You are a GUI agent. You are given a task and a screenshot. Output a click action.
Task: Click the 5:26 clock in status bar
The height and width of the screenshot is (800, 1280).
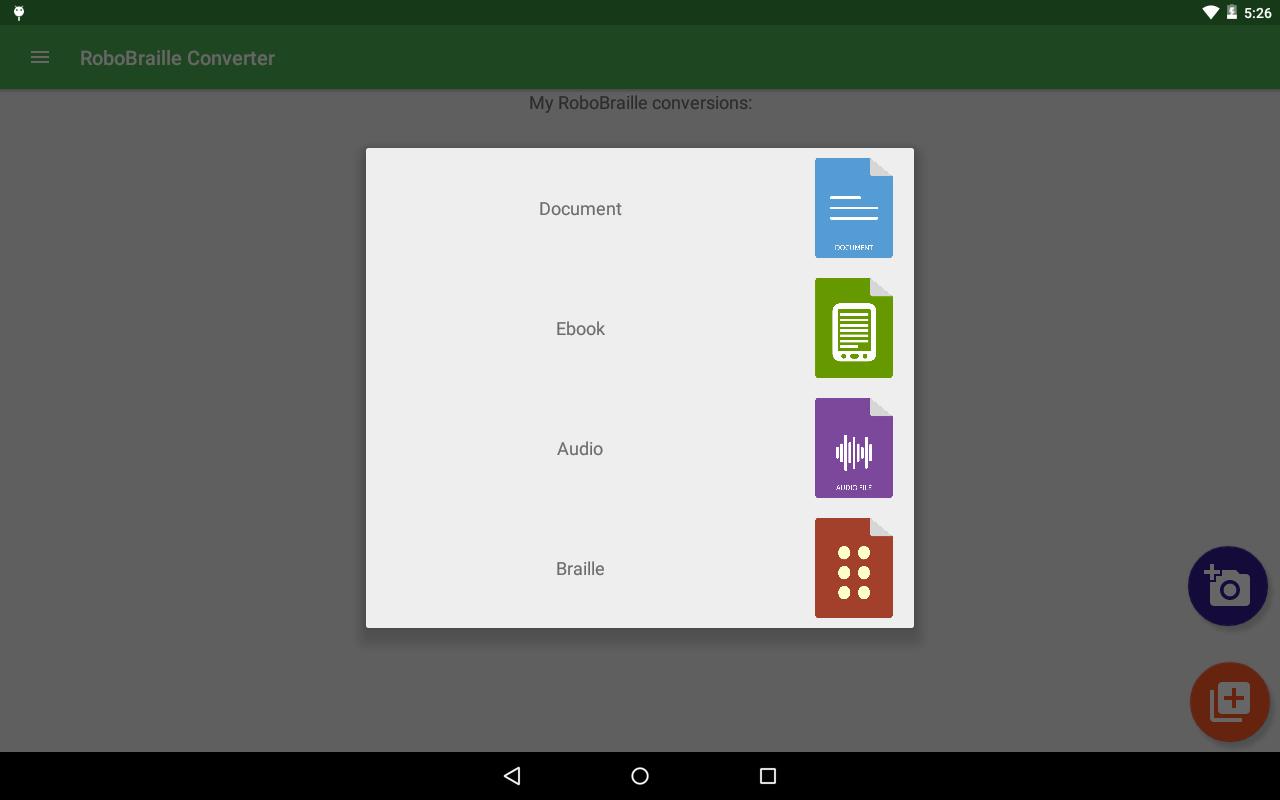tap(1258, 13)
